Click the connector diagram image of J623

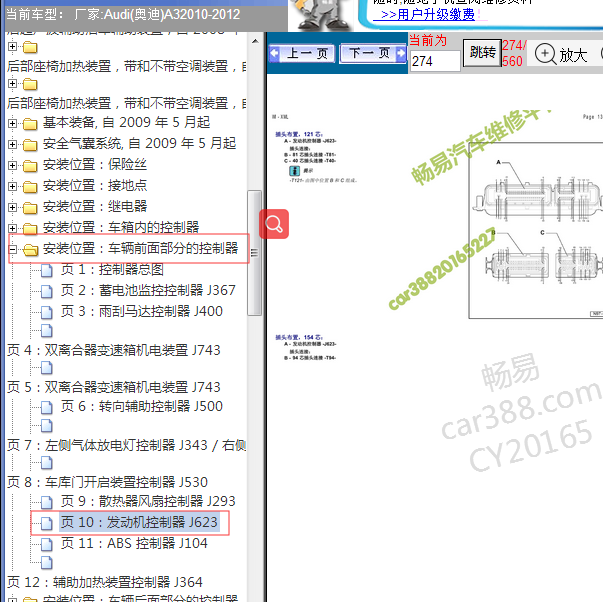(x=536, y=230)
